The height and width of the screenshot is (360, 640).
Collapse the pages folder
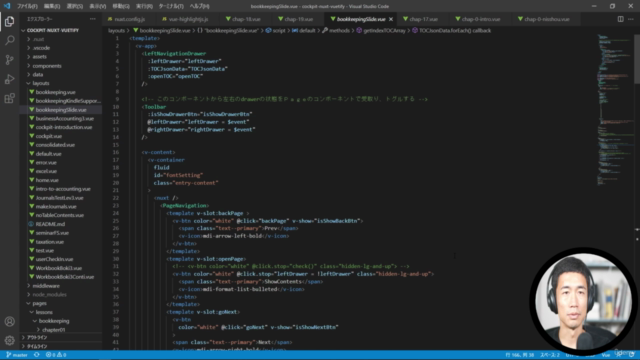coord(39,303)
